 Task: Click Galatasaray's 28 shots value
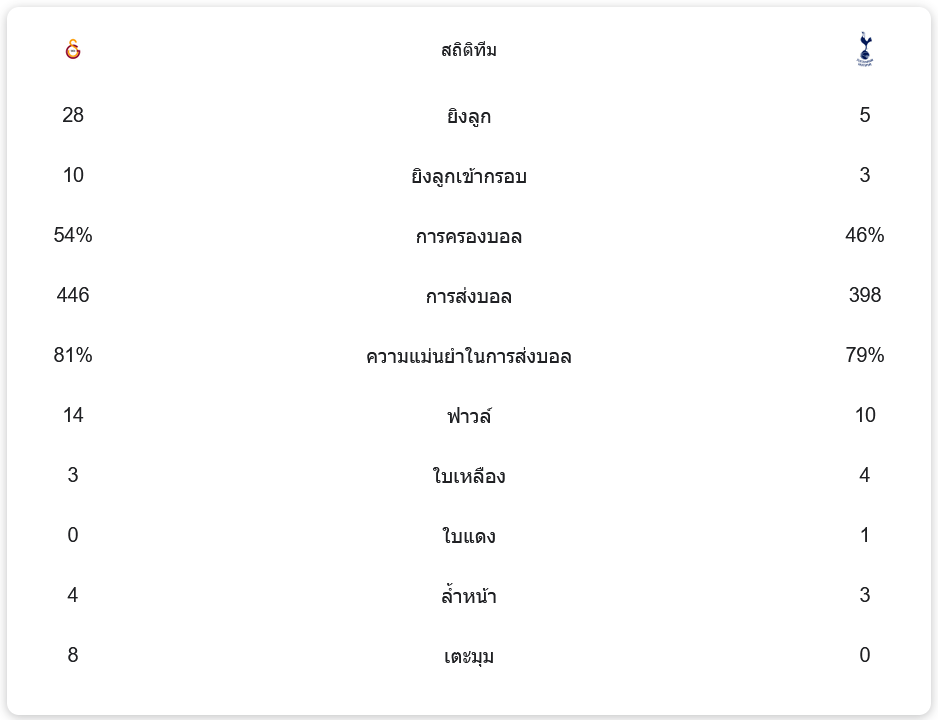coord(73,115)
